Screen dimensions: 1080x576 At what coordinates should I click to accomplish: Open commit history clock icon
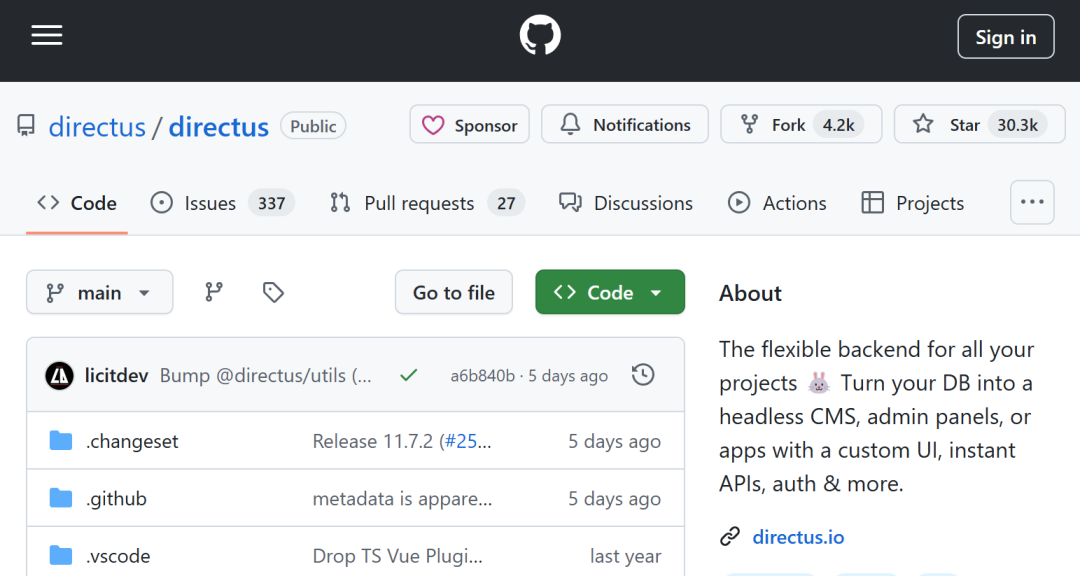pos(643,375)
